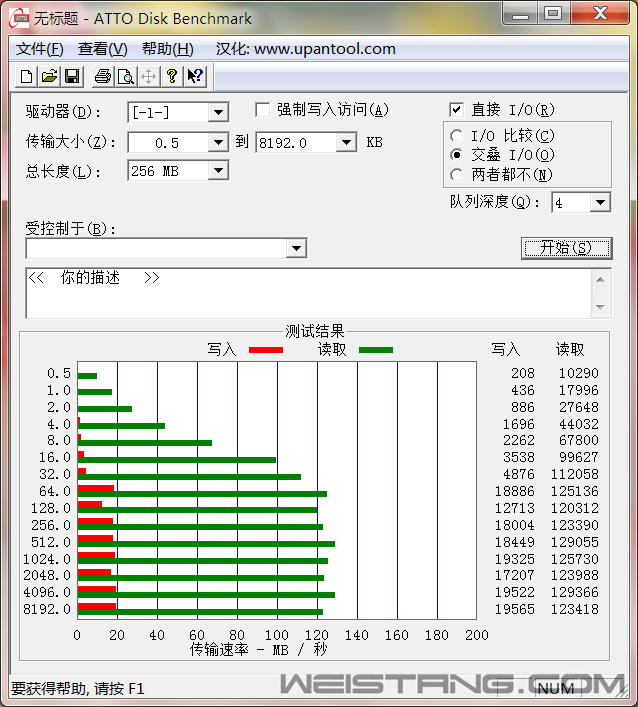Maximize the ATTO Disk Benchmark window
Screen dimensions: 638x707
click(553, 14)
